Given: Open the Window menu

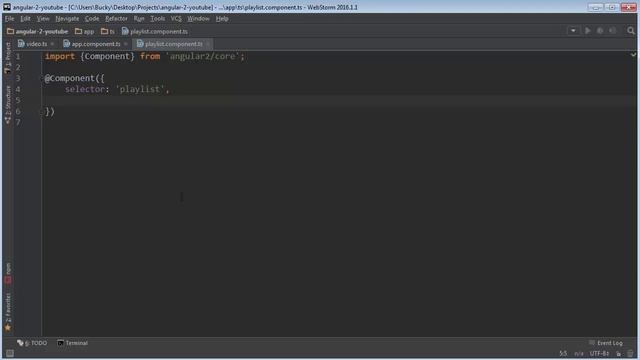Looking at the screenshot, I should point(198,19).
